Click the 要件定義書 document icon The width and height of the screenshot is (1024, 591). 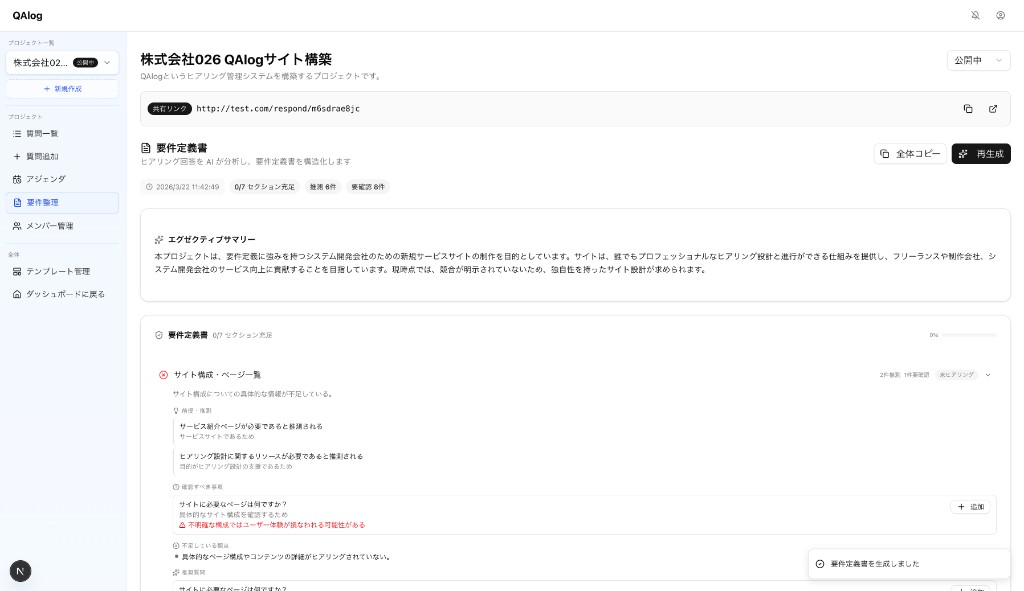145,147
